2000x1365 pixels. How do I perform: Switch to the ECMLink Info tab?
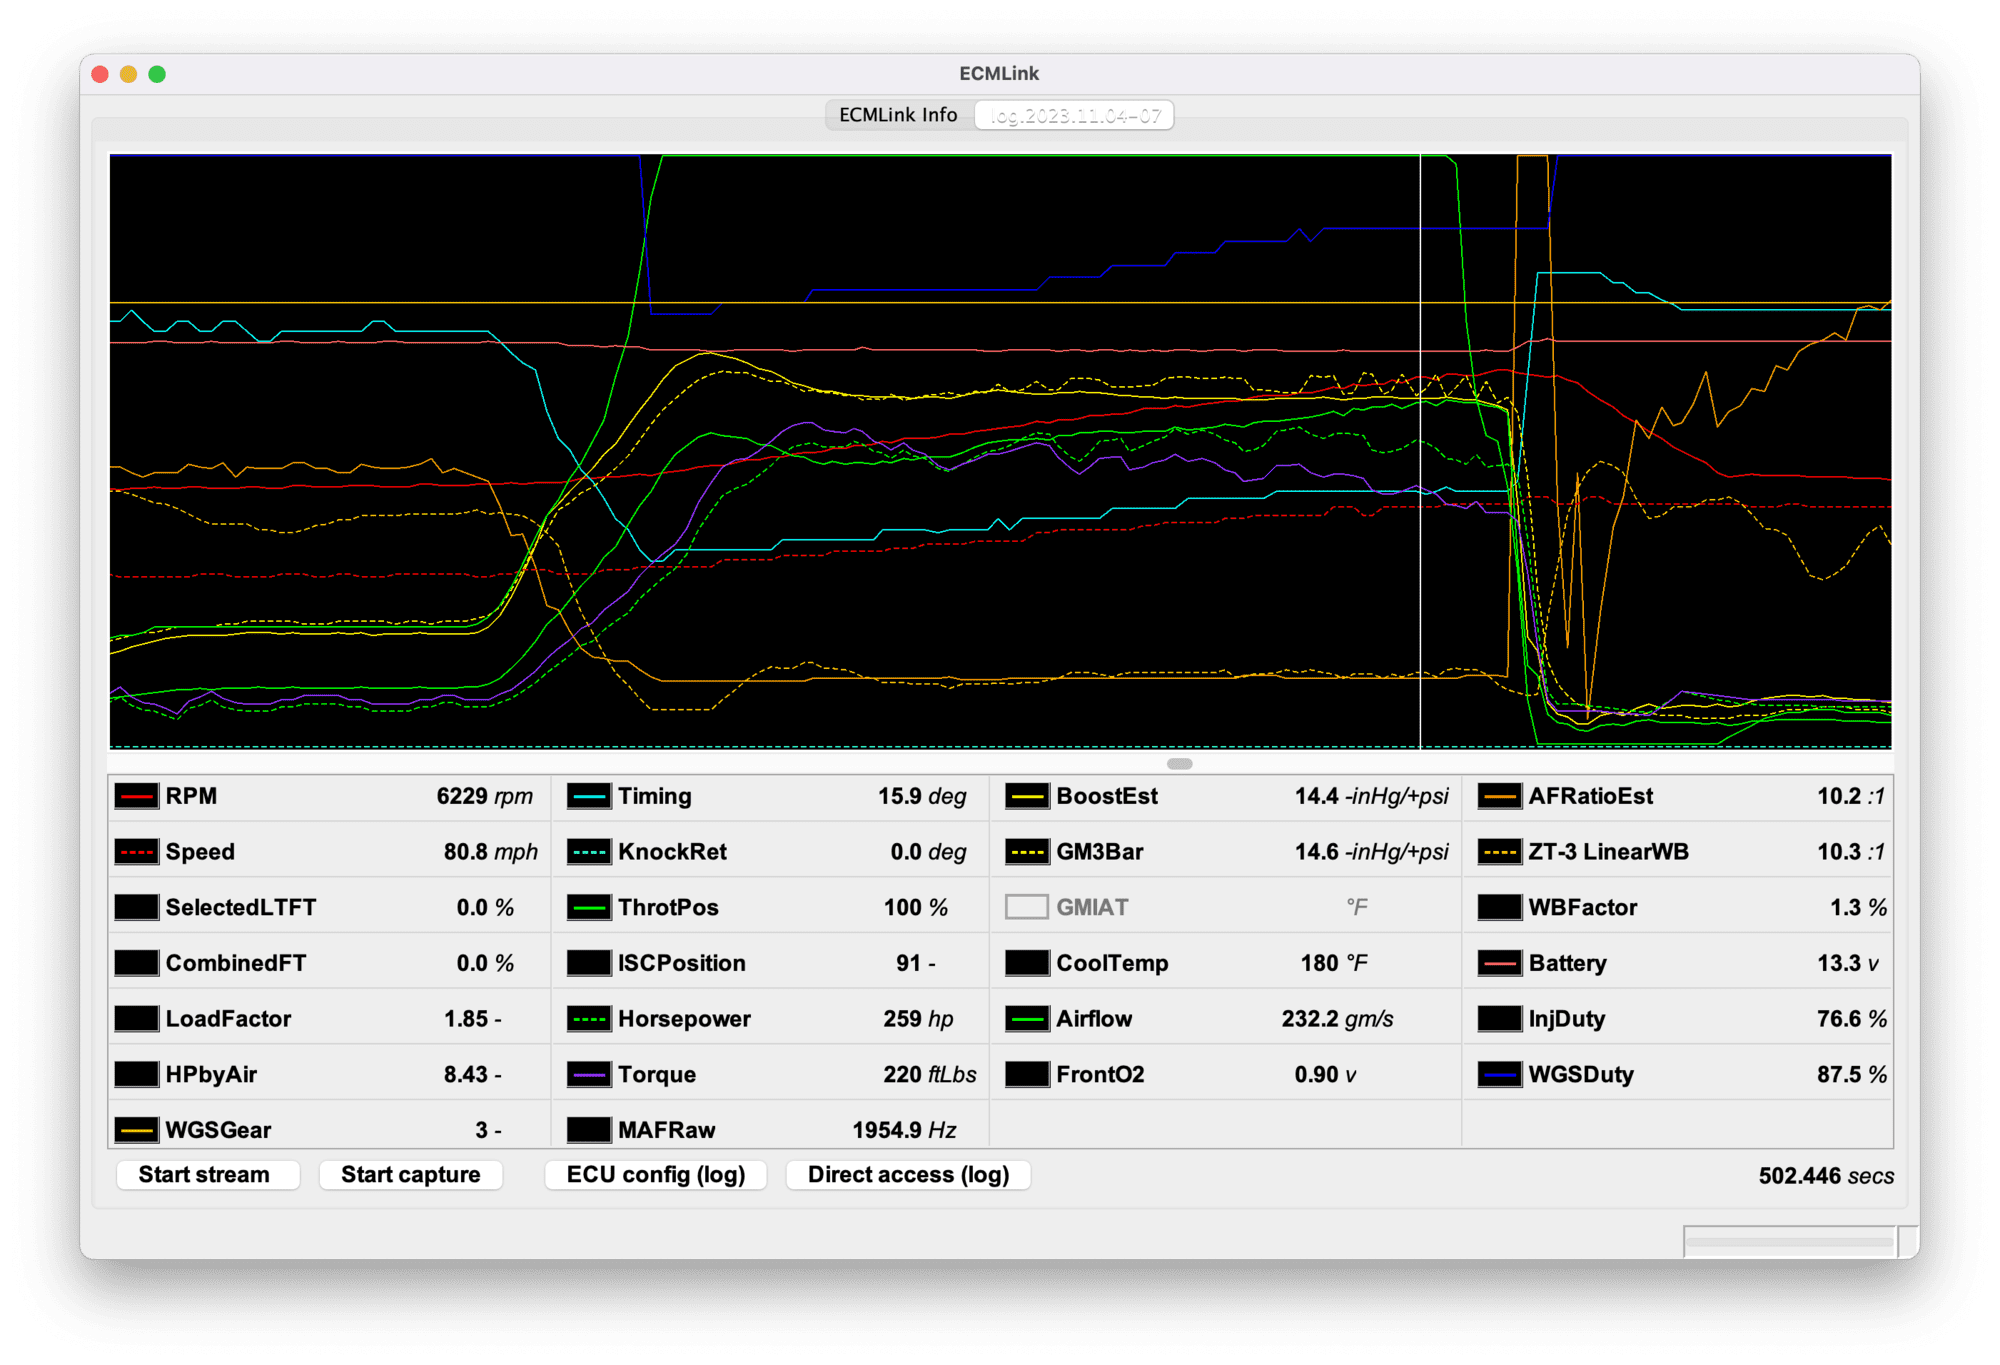tap(898, 115)
